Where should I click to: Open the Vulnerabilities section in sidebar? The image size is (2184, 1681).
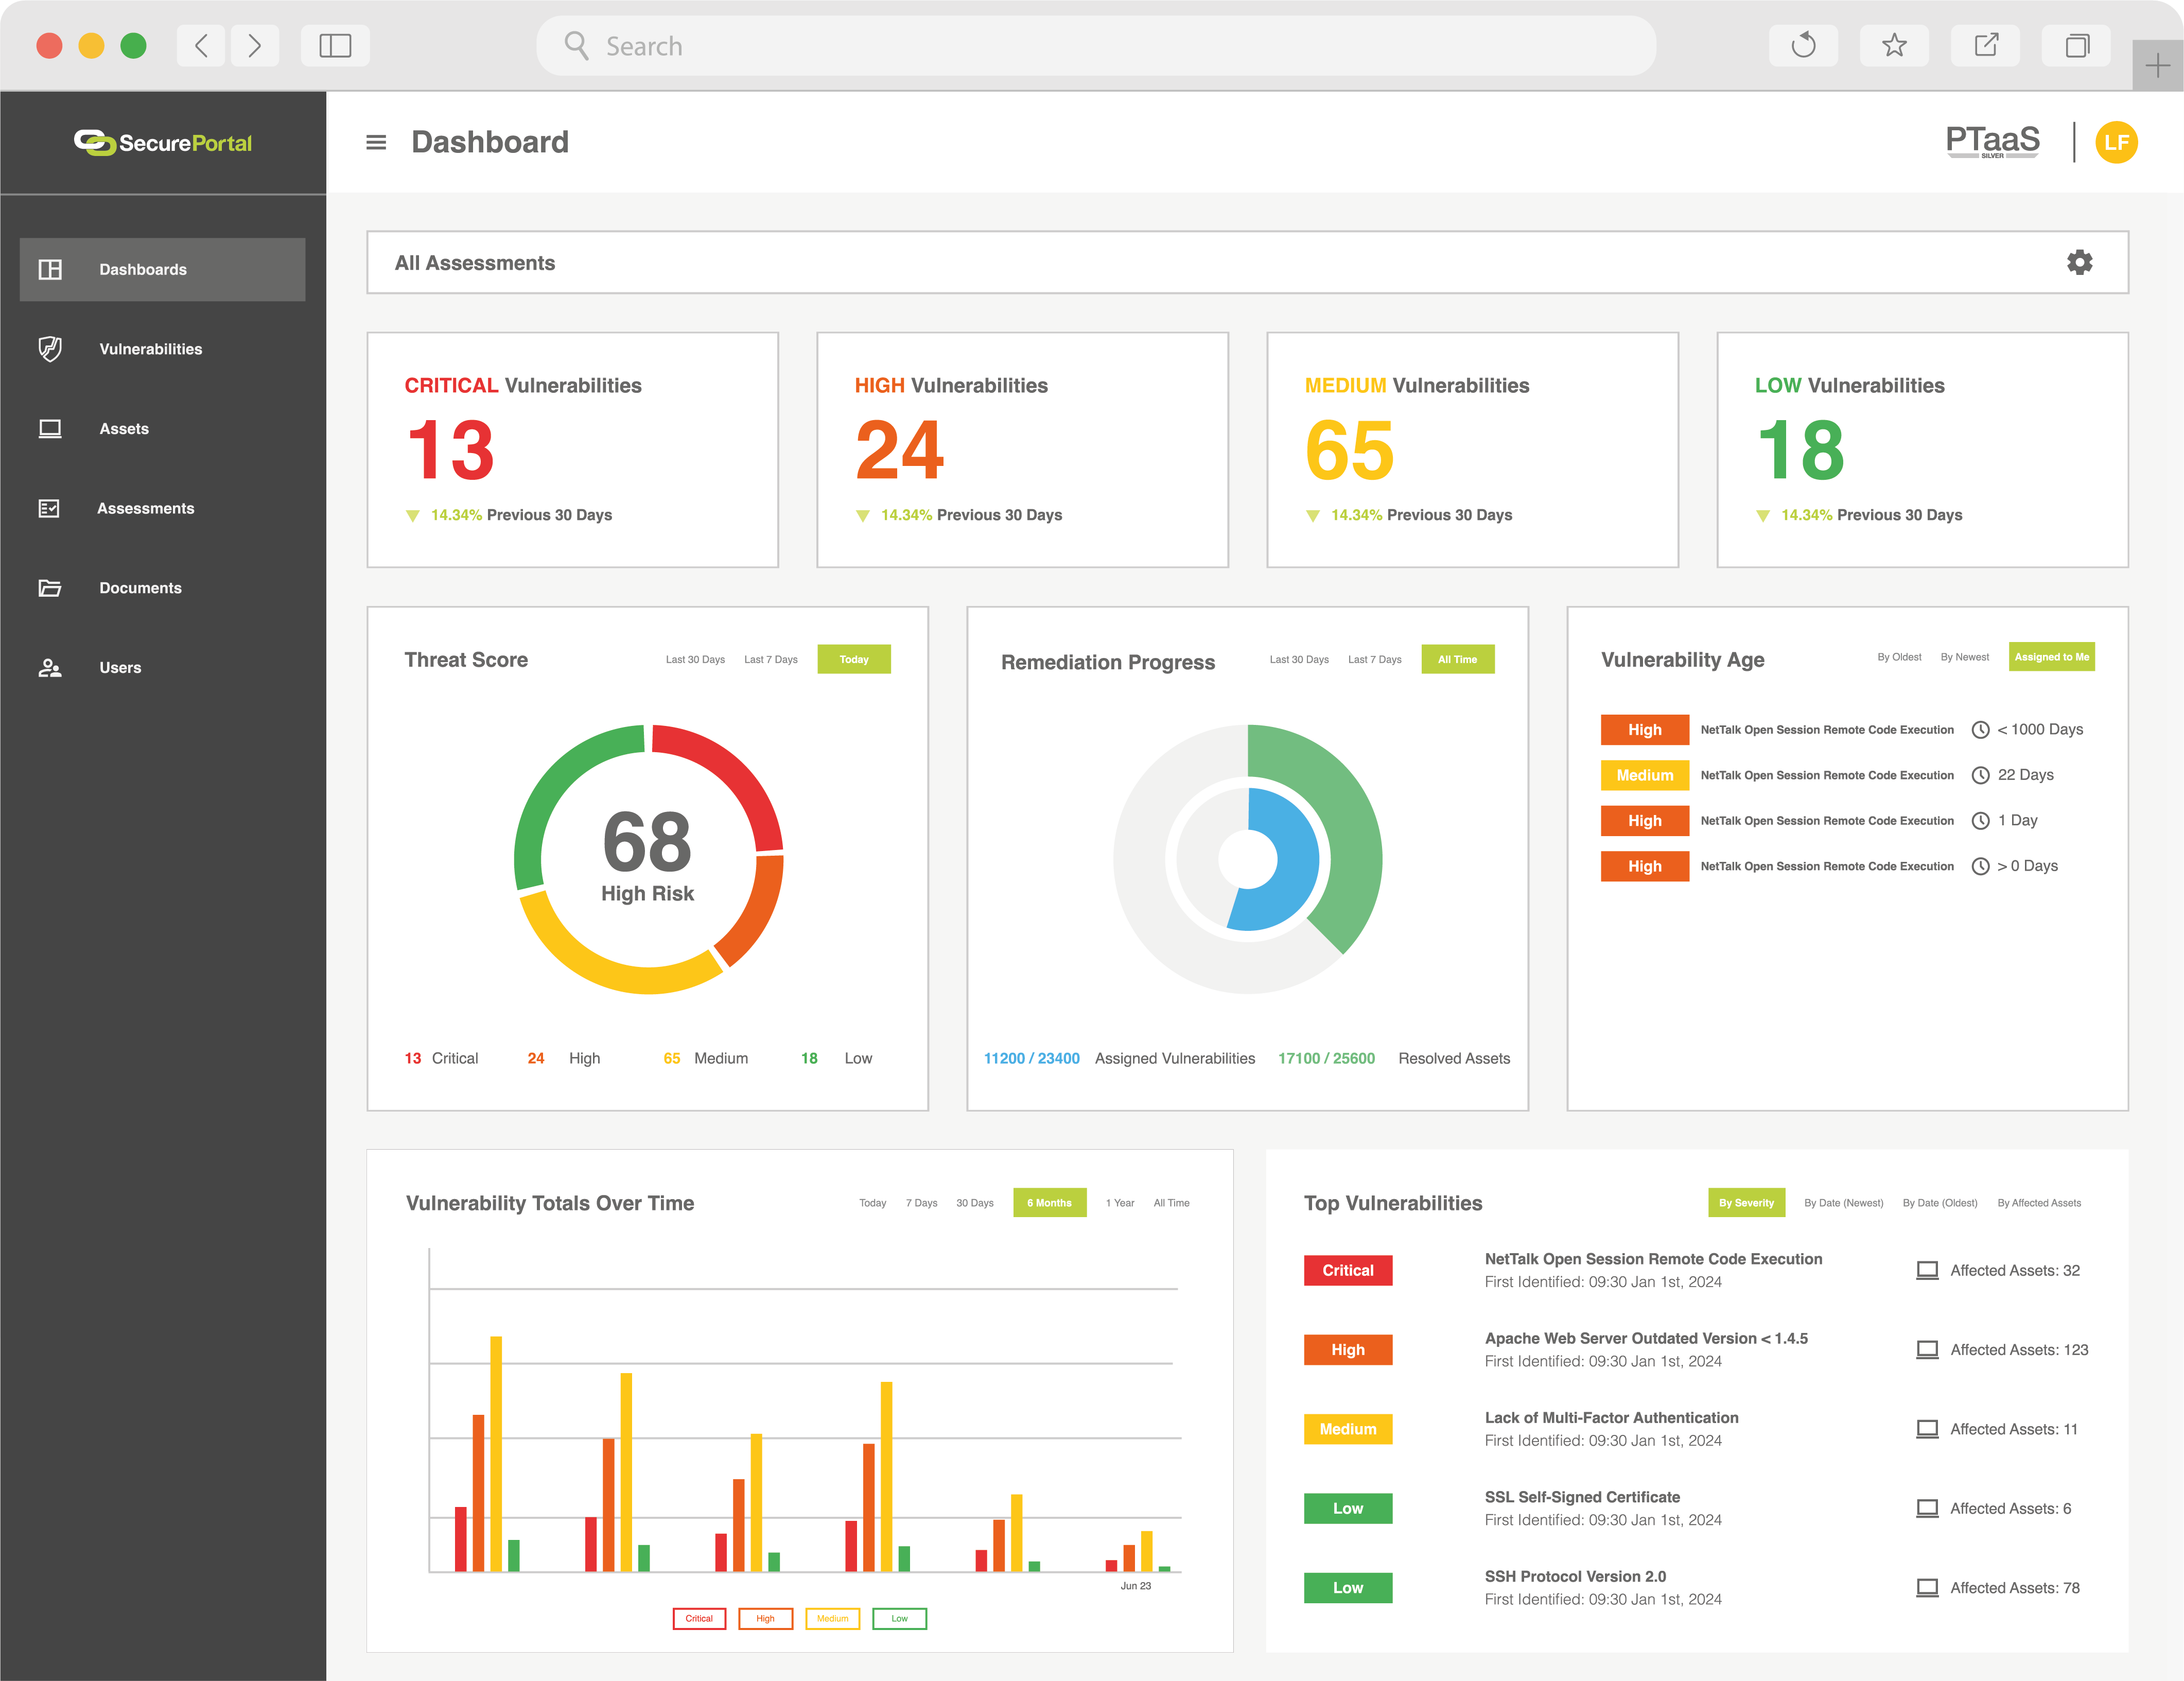(x=151, y=348)
